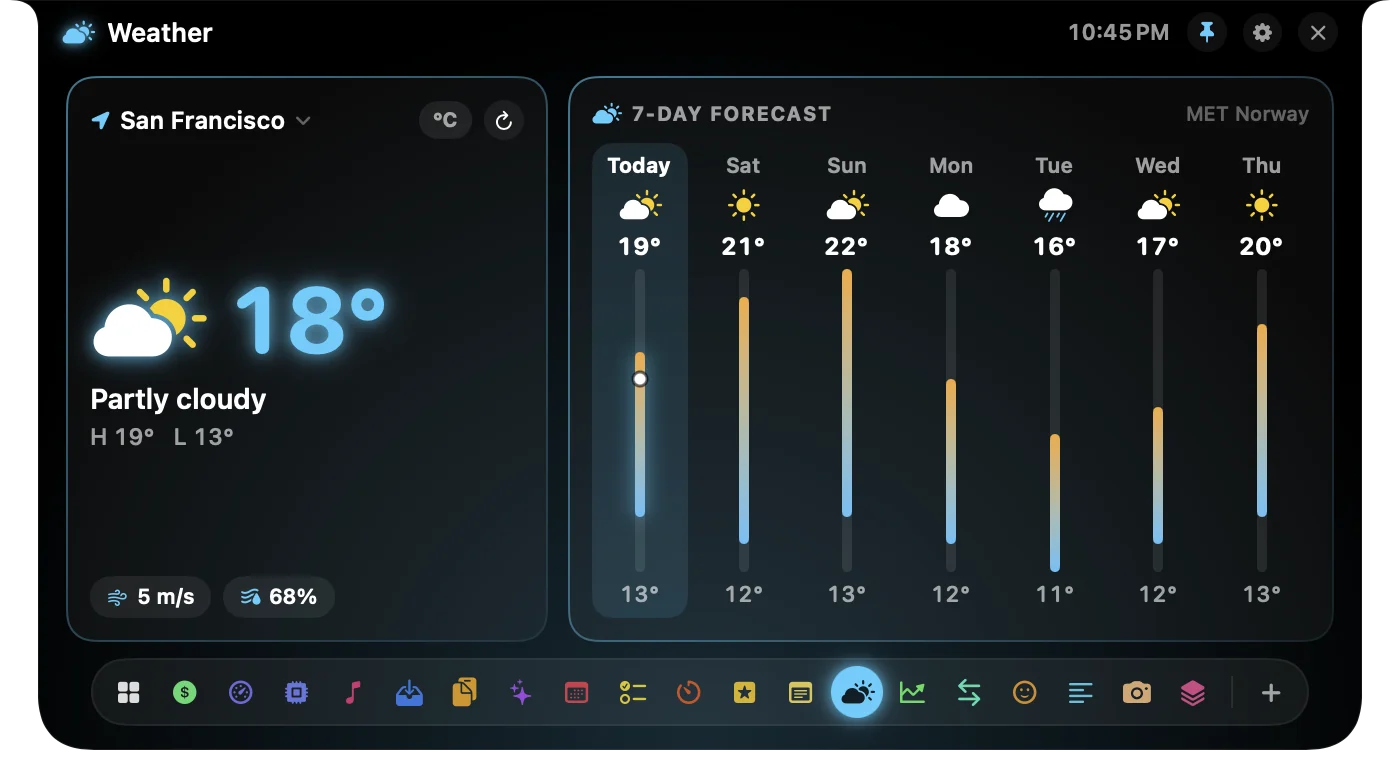This screenshot has width=1400, height=770.
Task: Select the Today forecast column
Action: [x=640, y=380]
